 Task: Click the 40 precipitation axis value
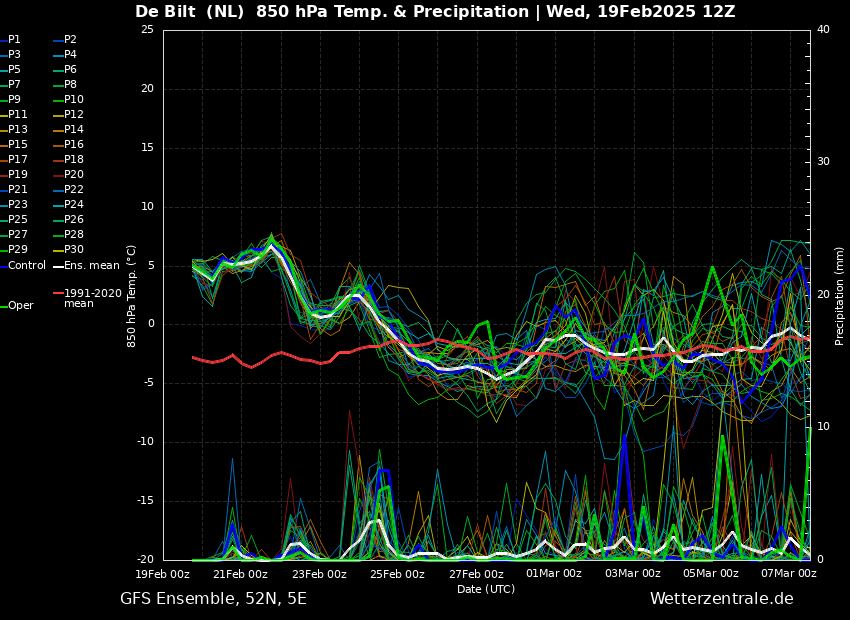pyautogui.click(x=823, y=29)
